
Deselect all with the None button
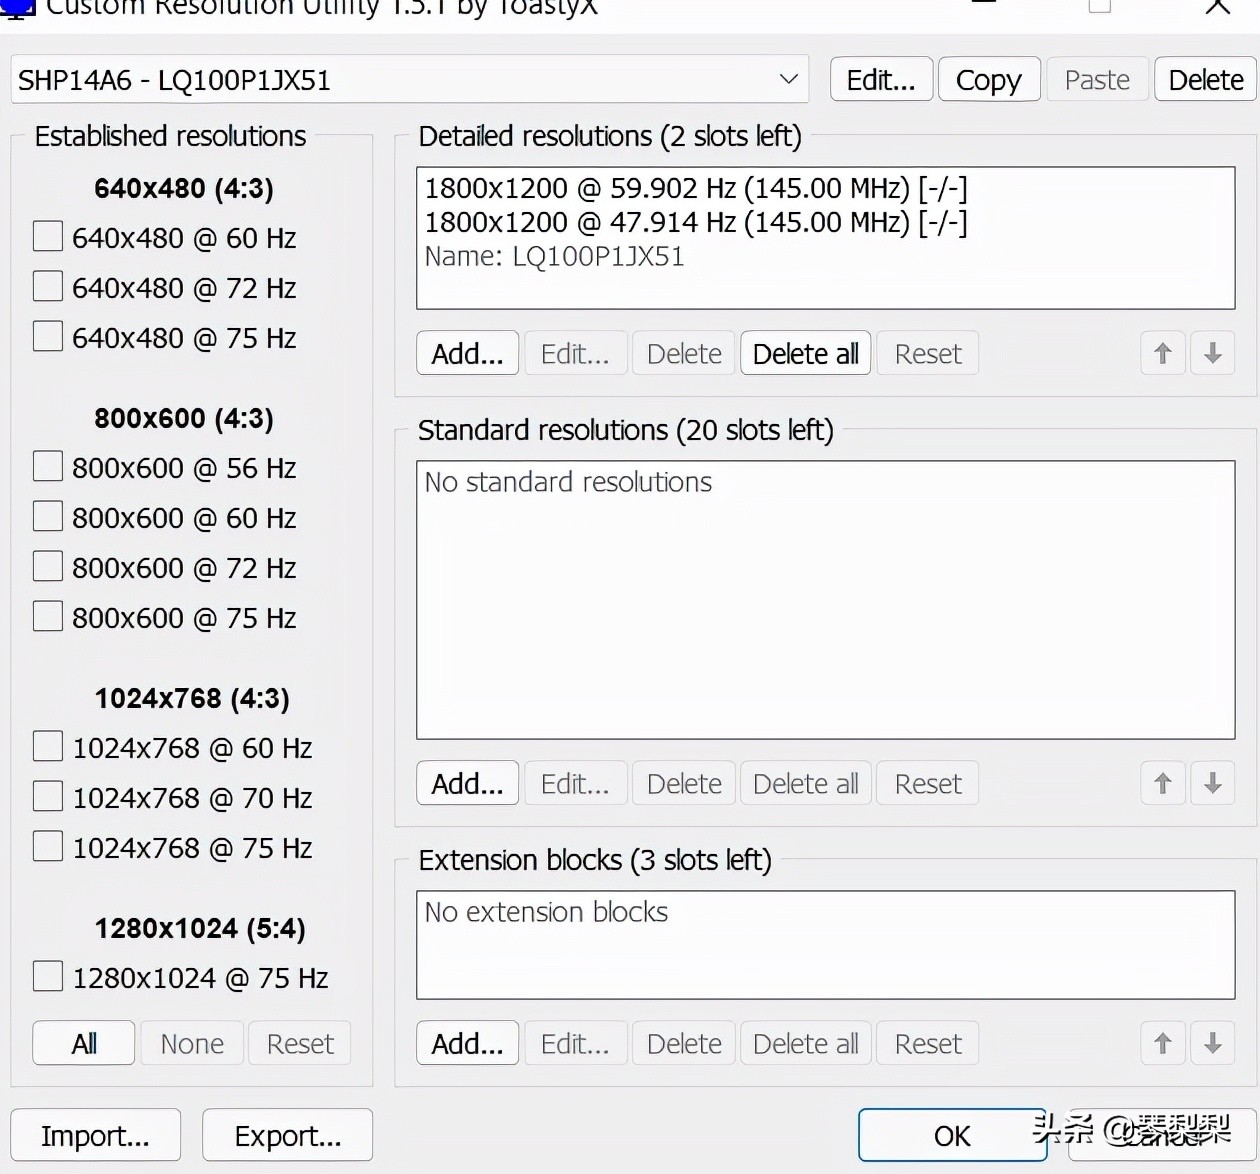tap(191, 1042)
